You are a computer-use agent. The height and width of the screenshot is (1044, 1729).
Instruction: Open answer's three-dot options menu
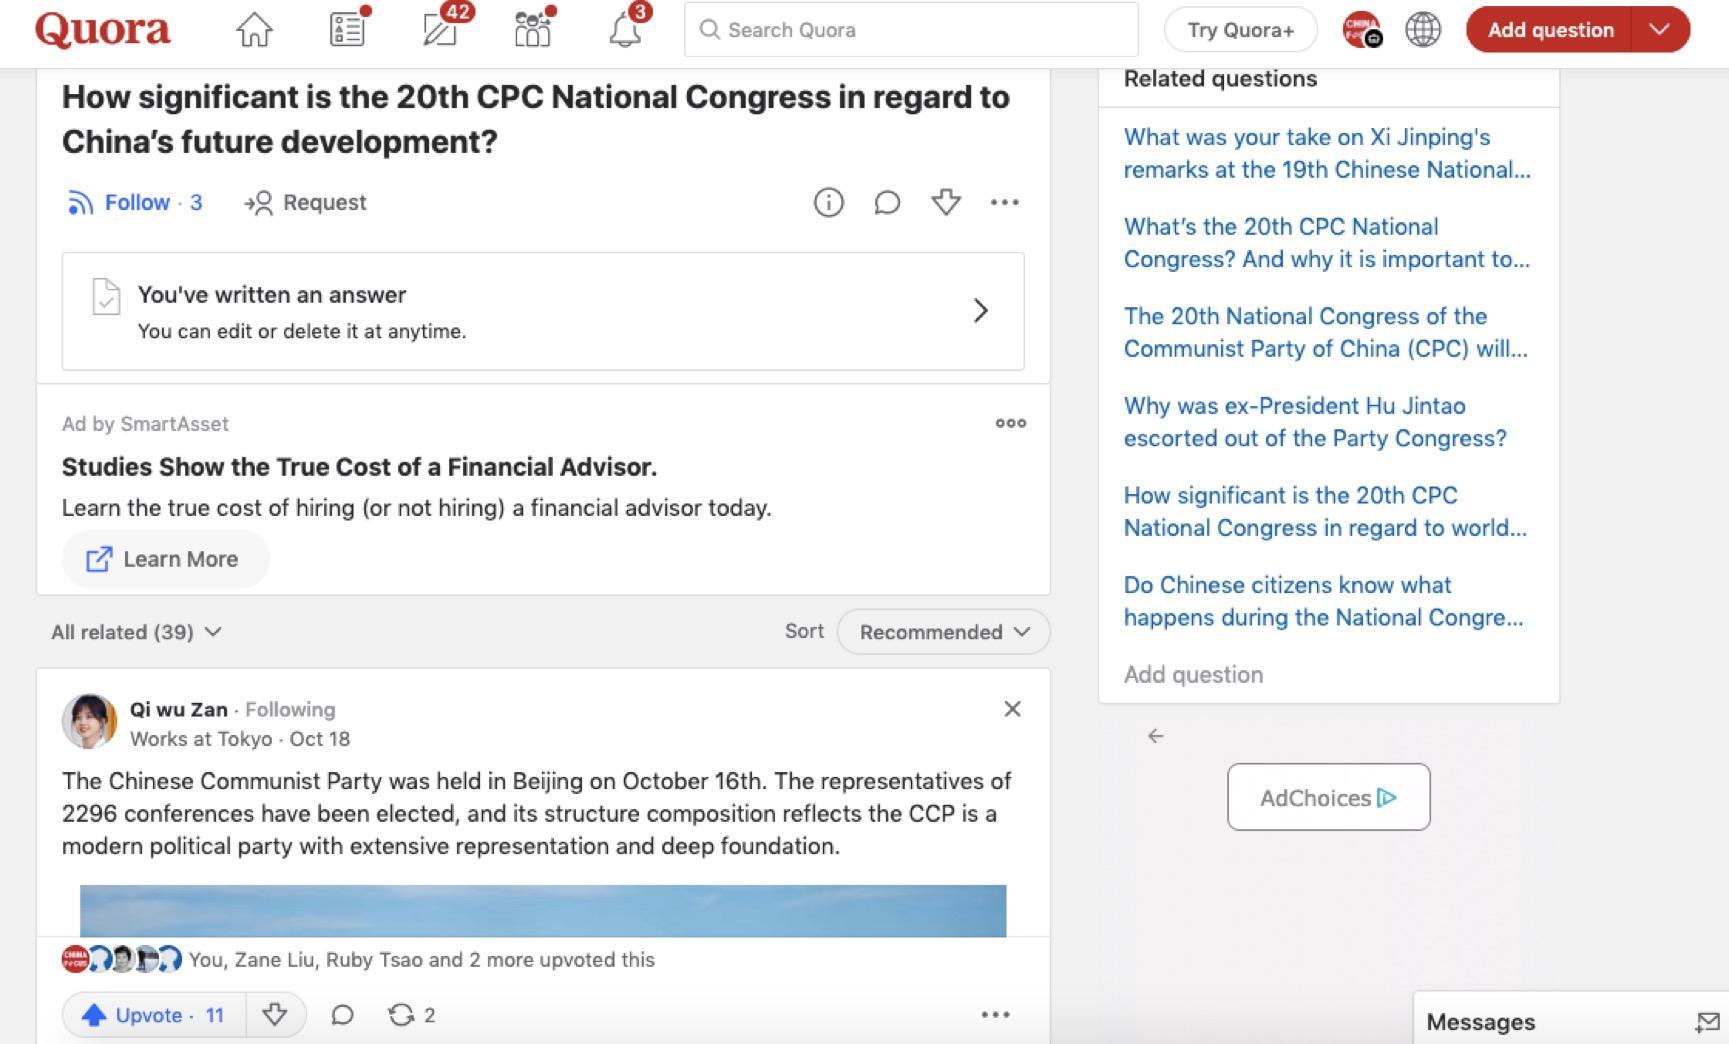995,1015
